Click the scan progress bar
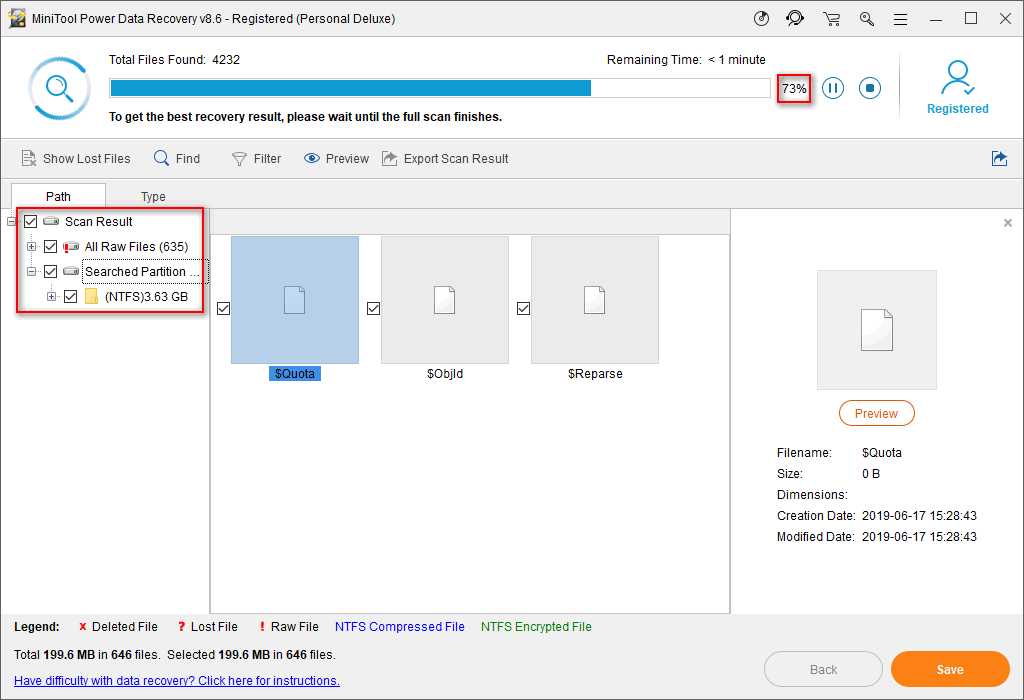The height and width of the screenshot is (700, 1024). tap(440, 88)
